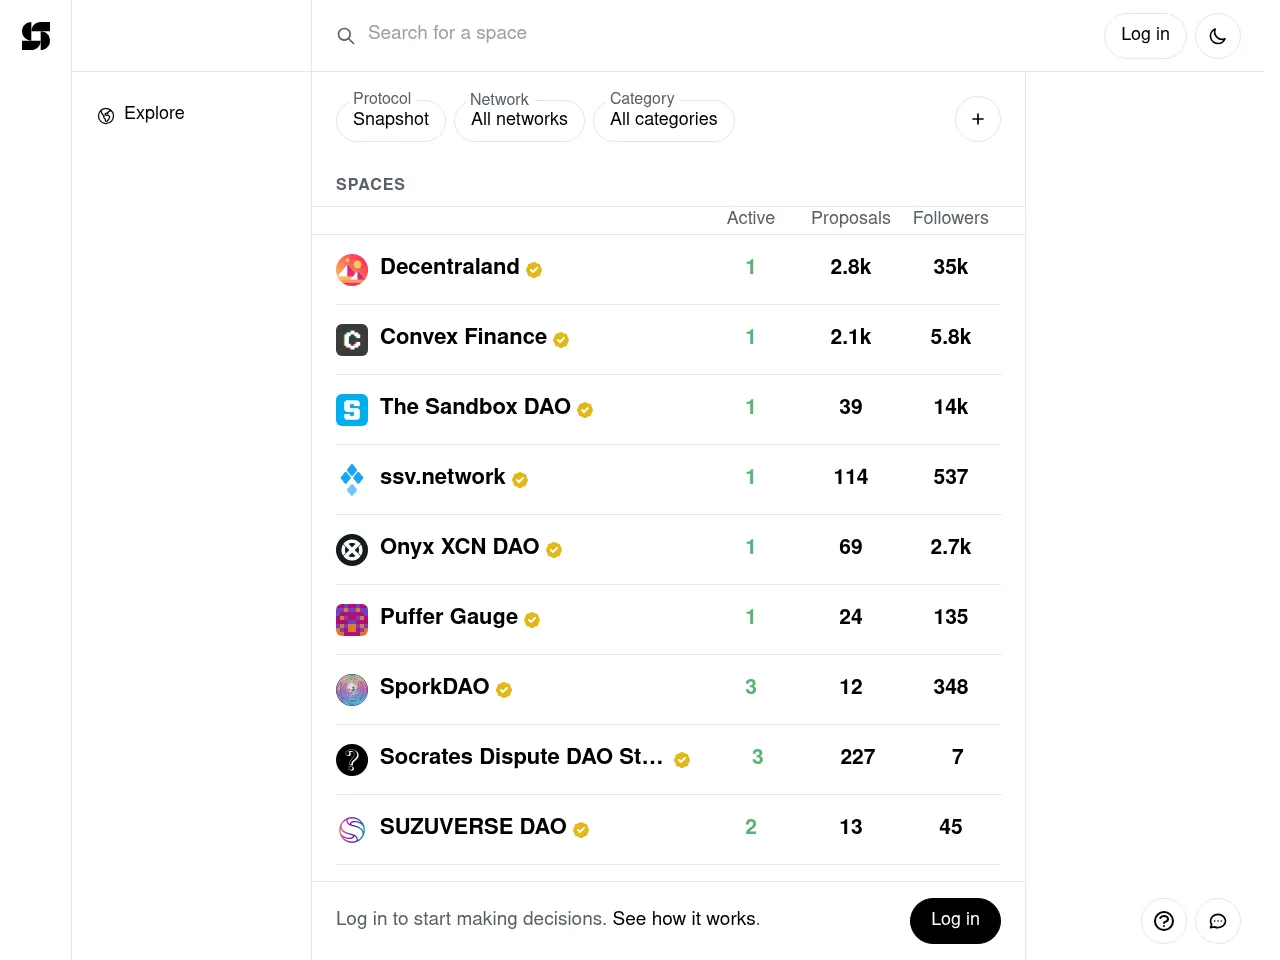Toggle dark mode moon icon
The image size is (1280, 960).
pyautogui.click(x=1217, y=36)
